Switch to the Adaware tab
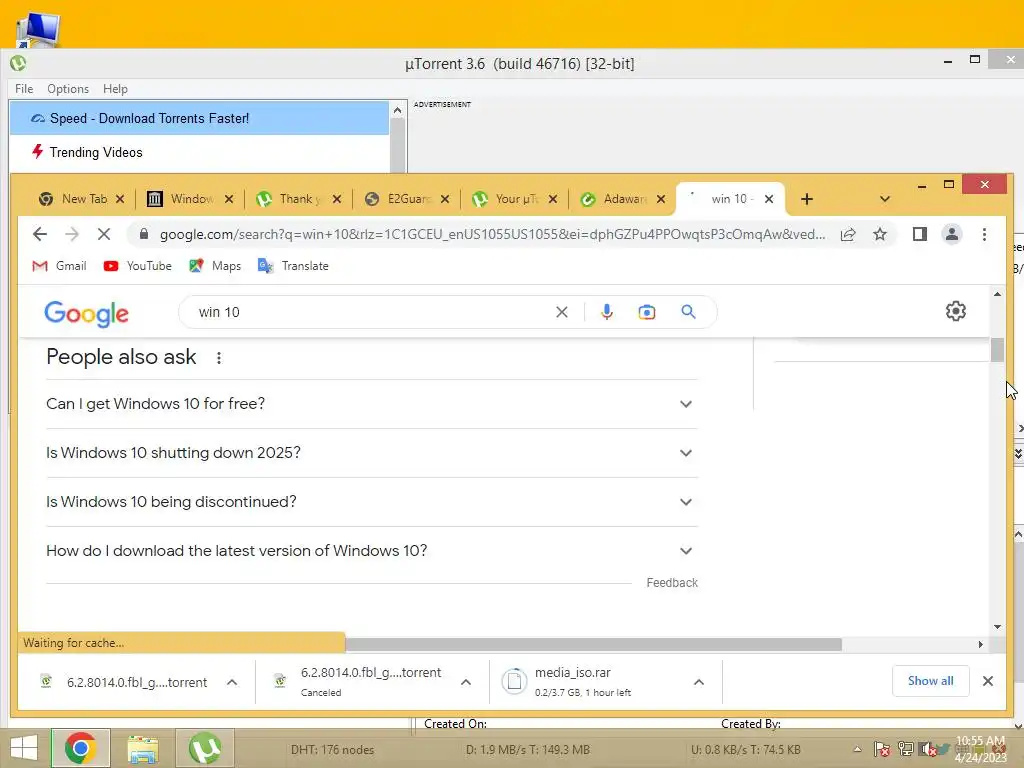The image size is (1024, 768). [x=624, y=199]
